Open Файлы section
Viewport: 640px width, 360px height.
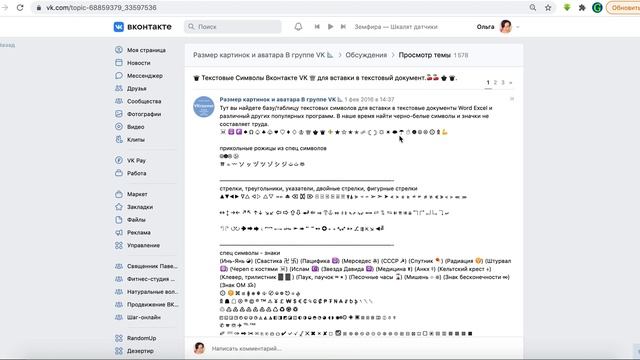click(x=136, y=220)
